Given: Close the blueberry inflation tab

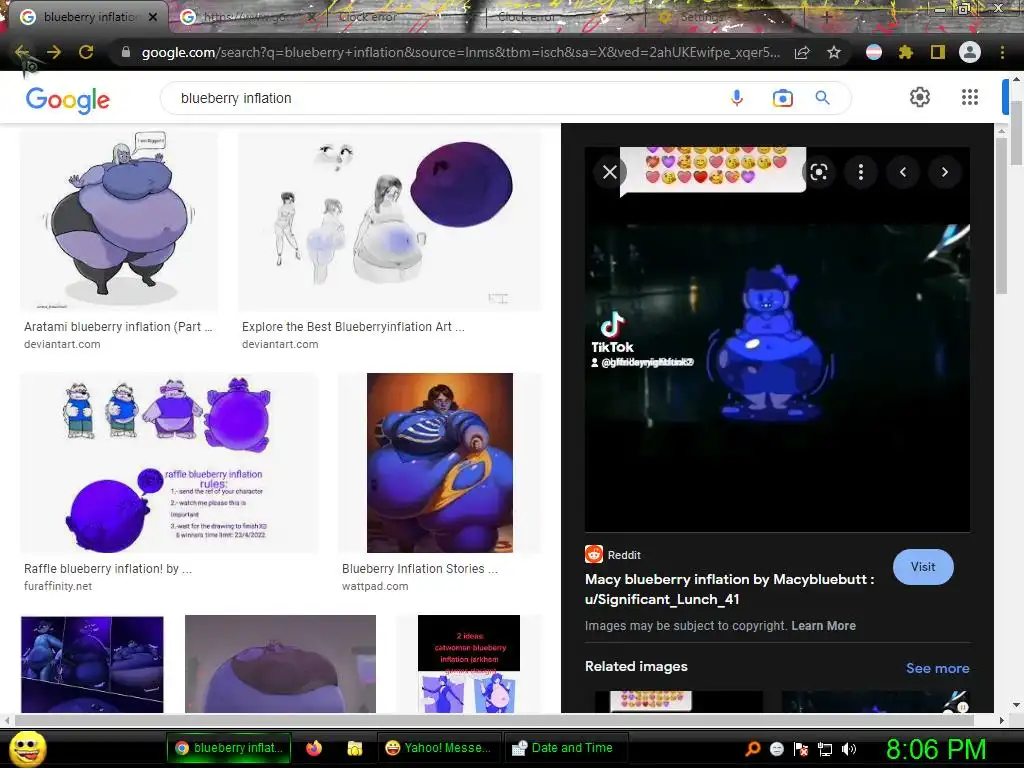Looking at the screenshot, I should pos(153,17).
